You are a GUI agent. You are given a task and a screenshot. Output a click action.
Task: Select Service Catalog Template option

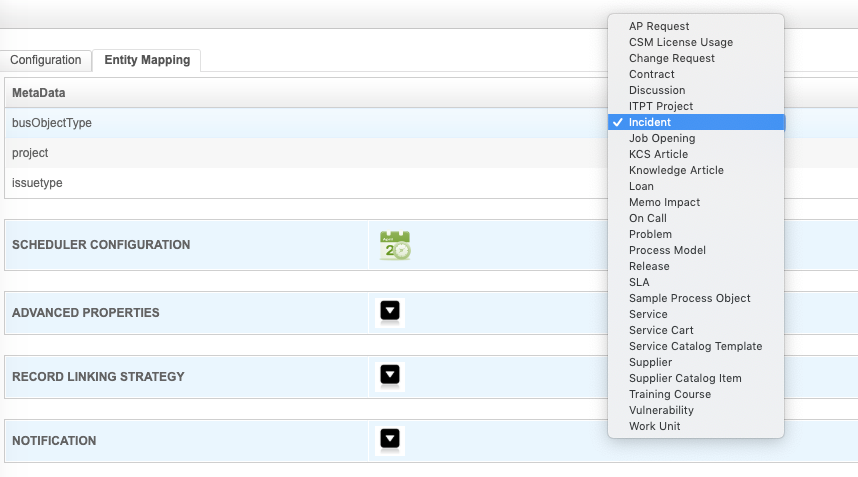(x=696, y=346)
